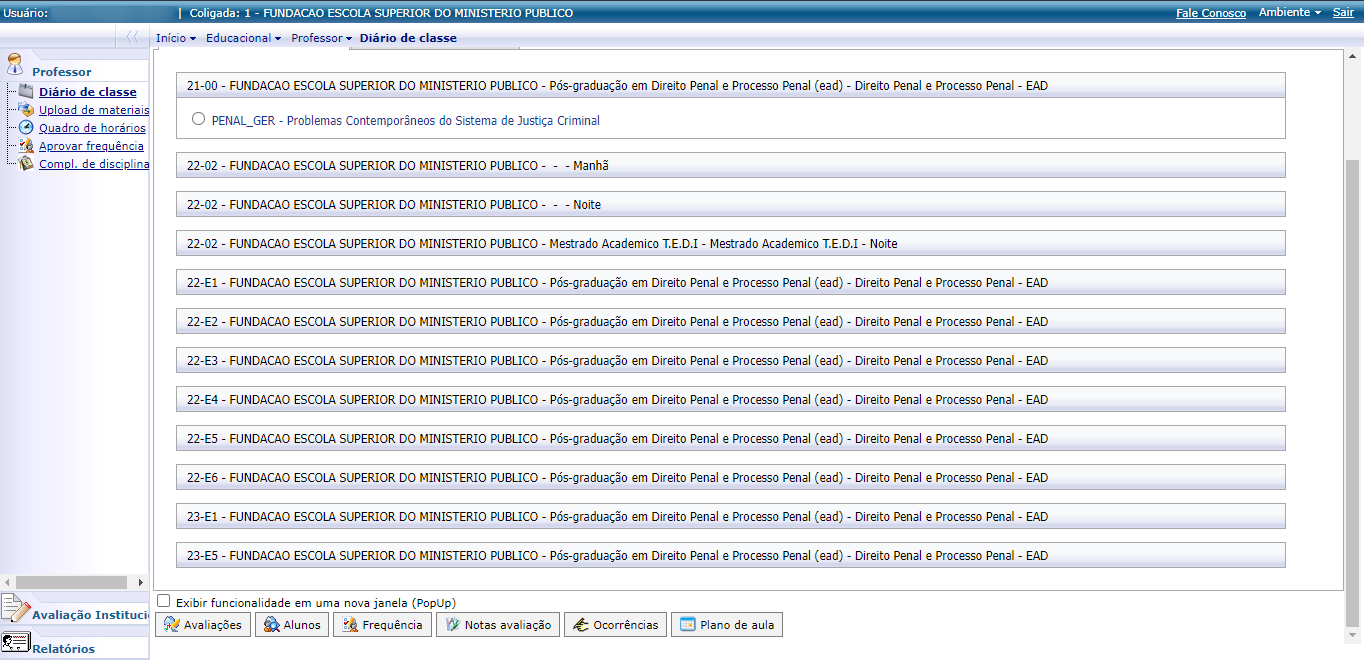Open the Aprovar frequência sidebar link
The image size is (1364, 670).
[x=91, y=146]
